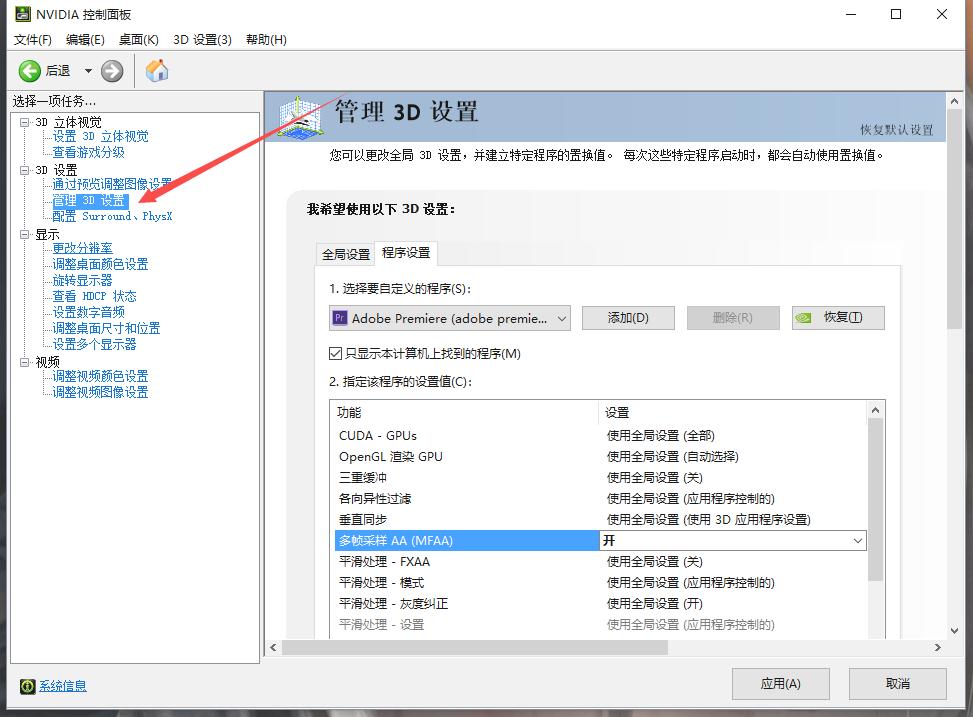
Task: Switch to 程序设置 tab
Action: coord(406,253)
